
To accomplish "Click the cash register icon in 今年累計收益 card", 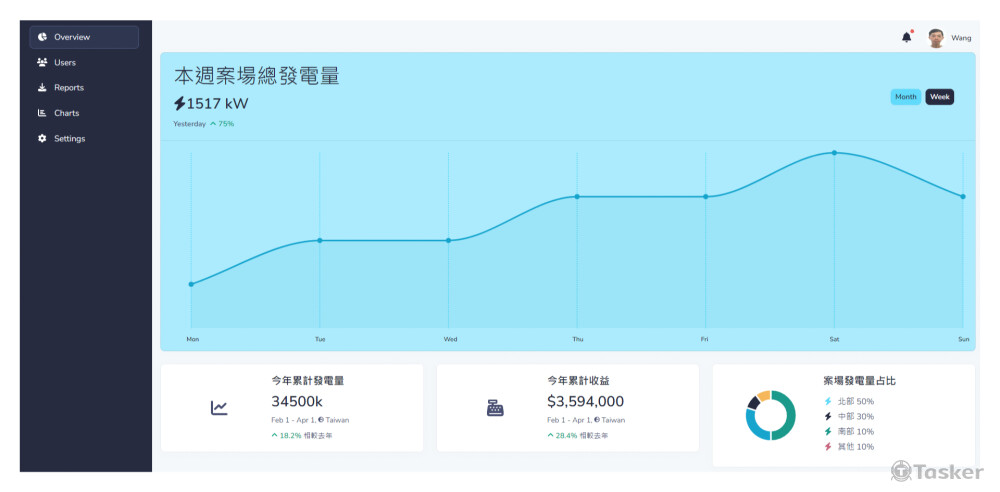I will 495,408.
